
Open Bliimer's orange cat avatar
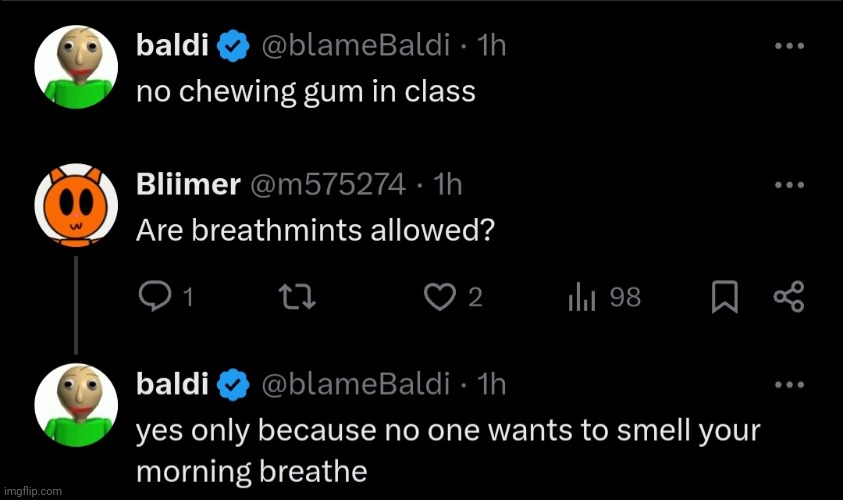click(x=76, y=205)
